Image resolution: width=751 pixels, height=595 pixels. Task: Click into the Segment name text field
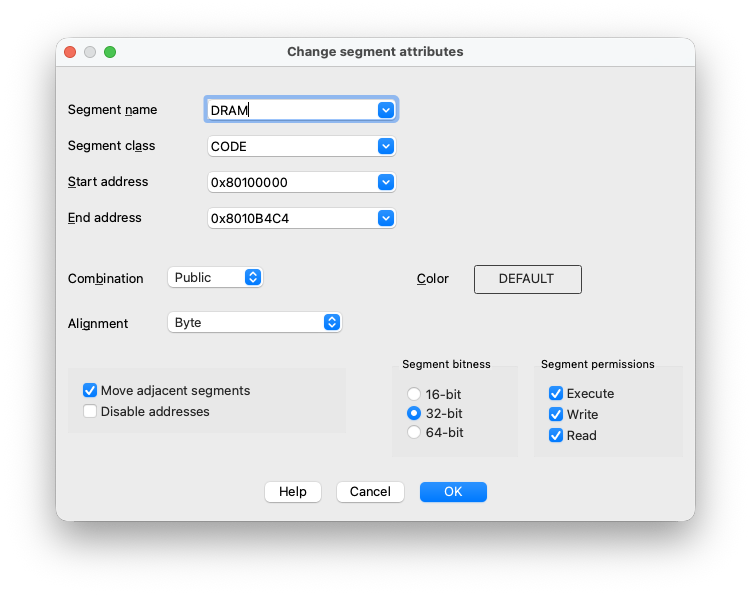pyautogui.click(x=290, y=110)
